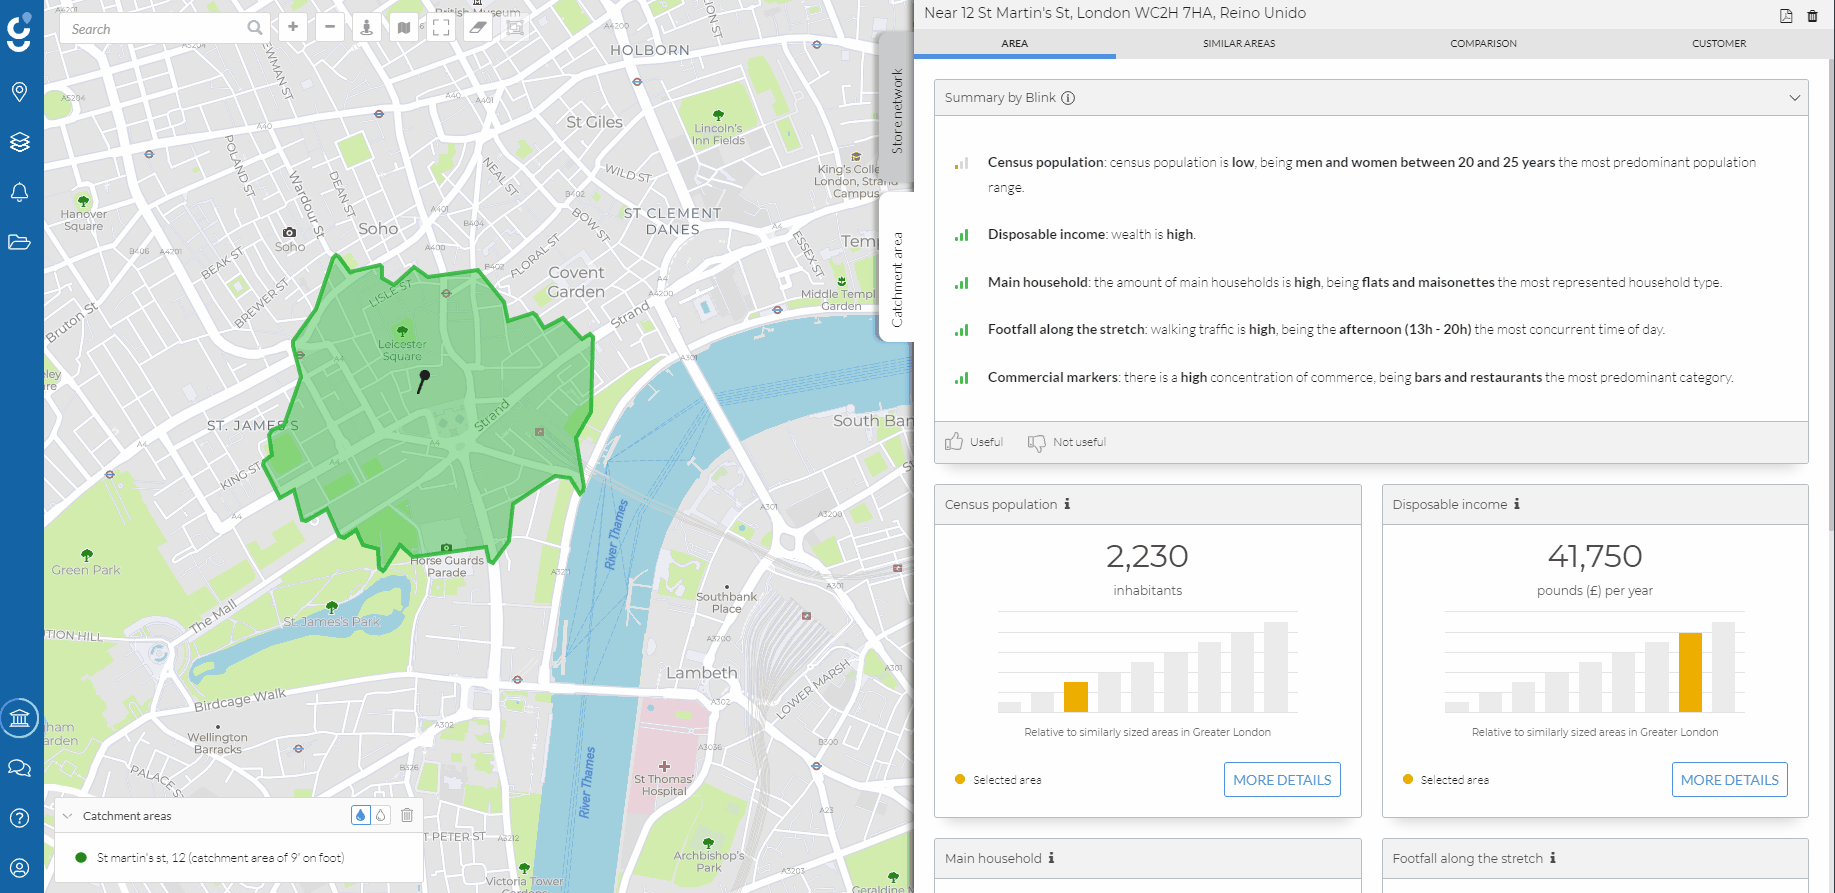This screenshot has height=893, width=1835.
Task: Open the layers icon in left sidebar
Action: tap(19, 142)
